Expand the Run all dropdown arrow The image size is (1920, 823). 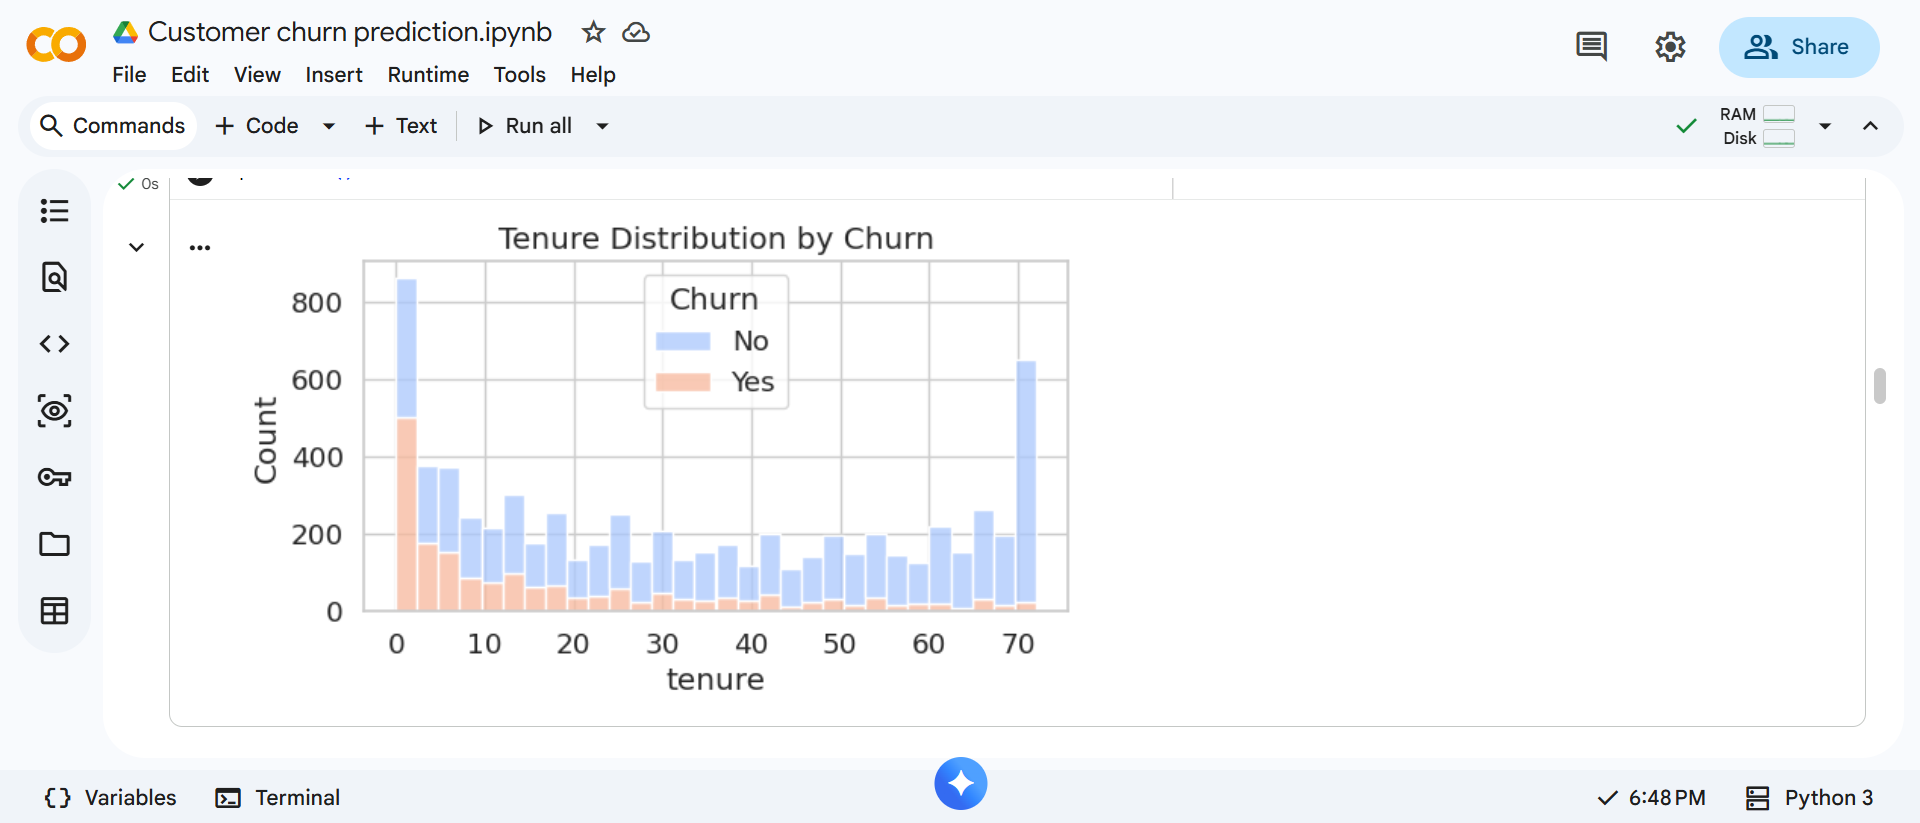603,126
